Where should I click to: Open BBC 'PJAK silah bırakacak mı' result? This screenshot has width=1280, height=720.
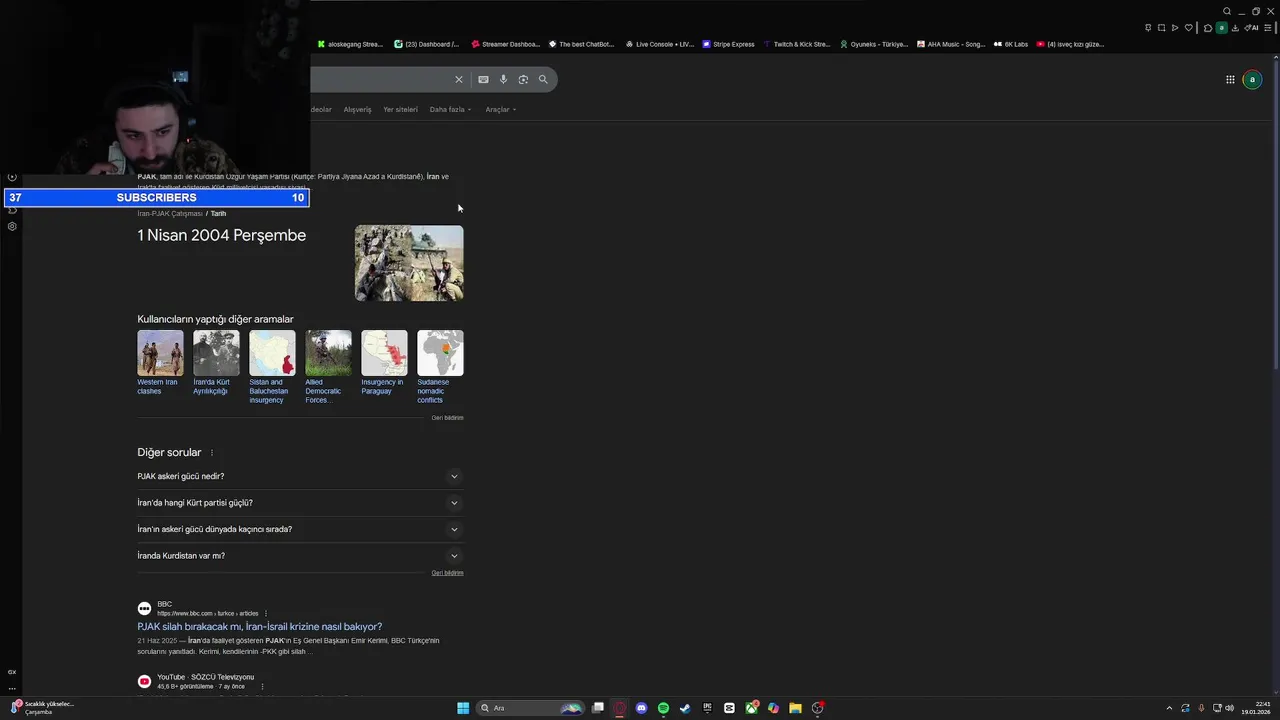tap(260, 627)
